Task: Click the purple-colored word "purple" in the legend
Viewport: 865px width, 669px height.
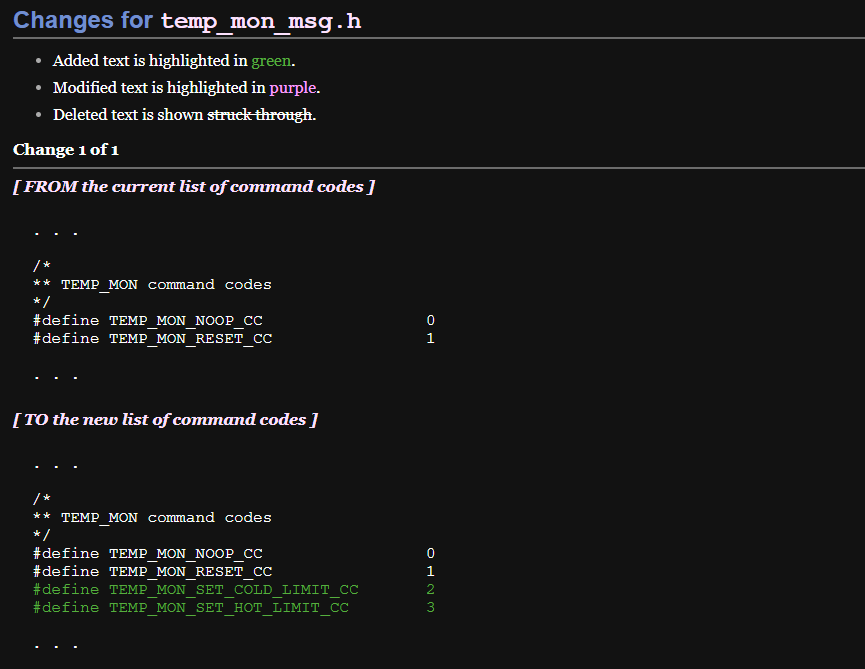Action: coord(292,88)
